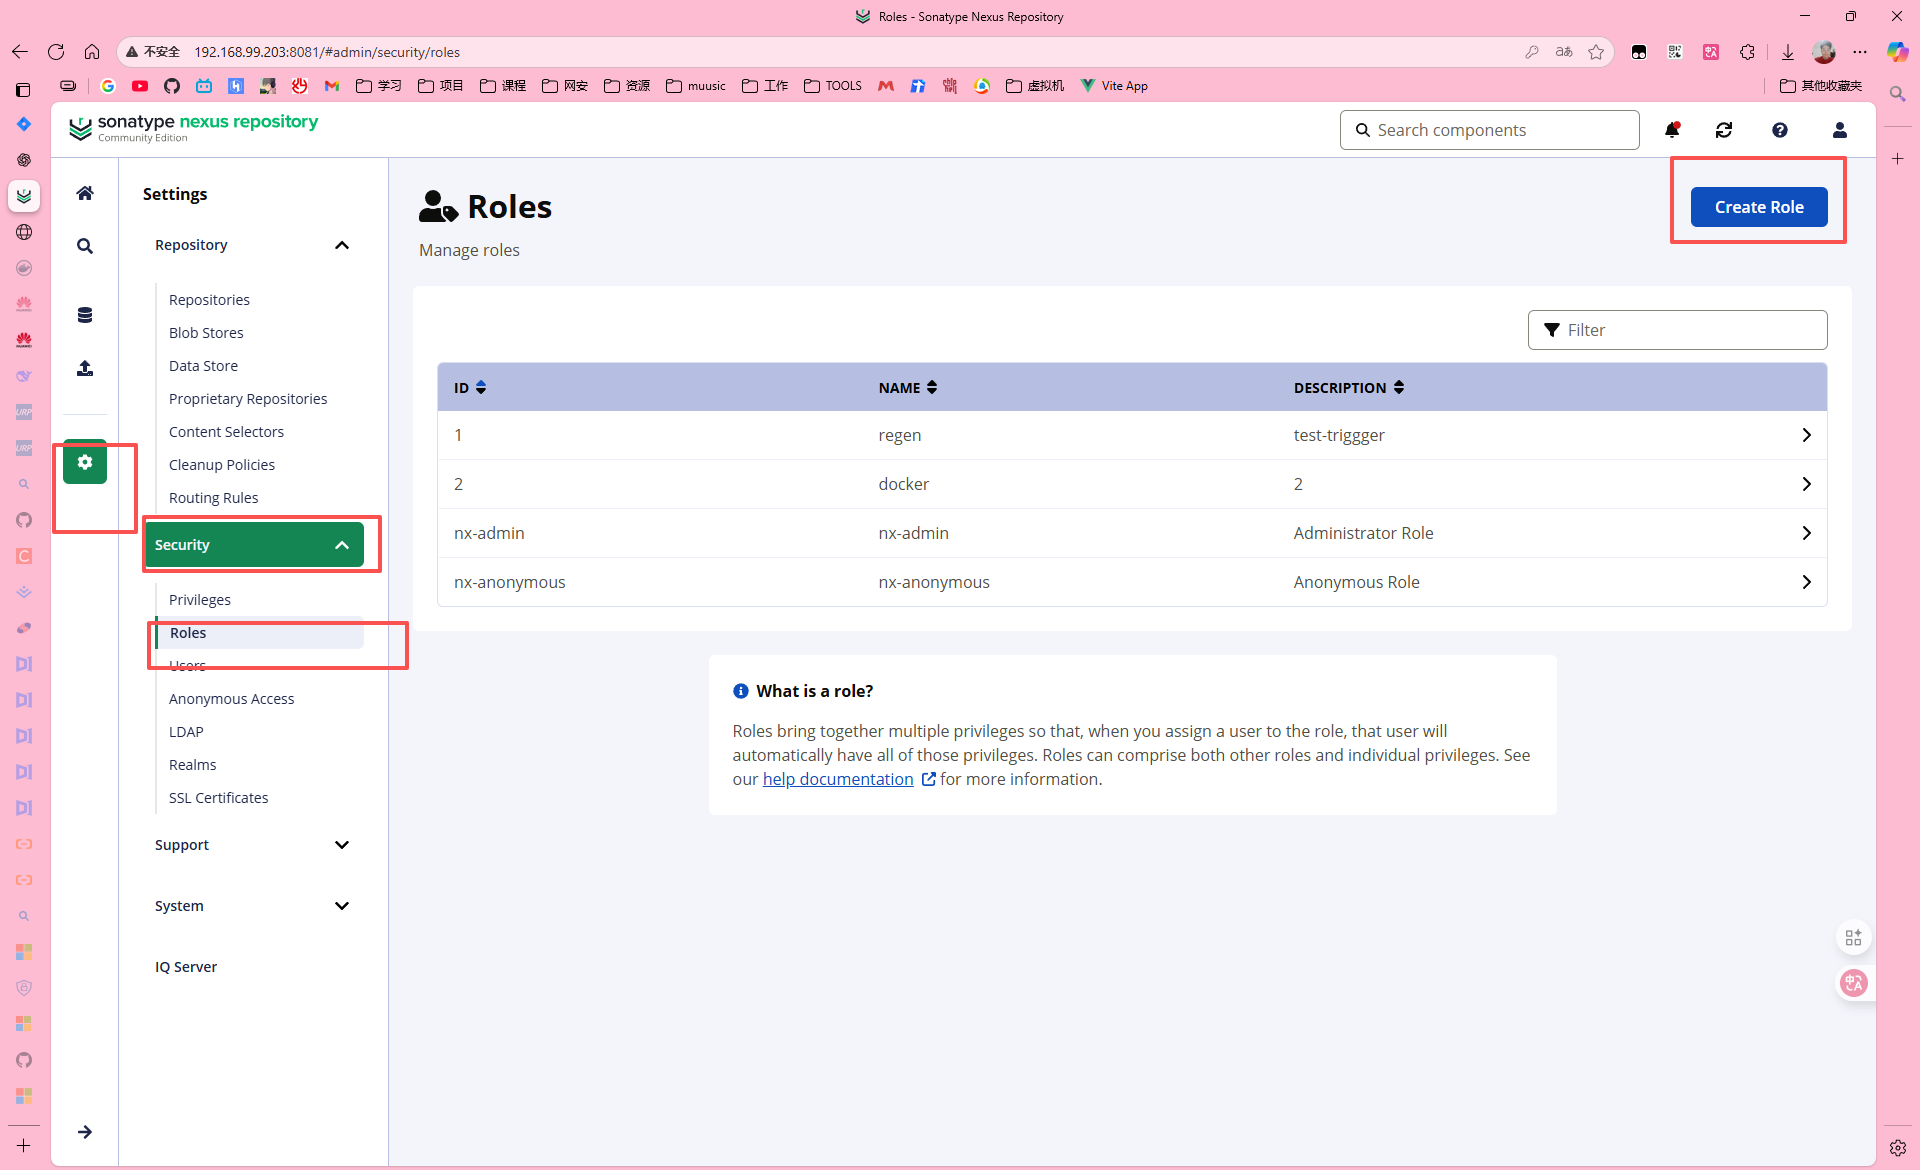Open the Privileges menu item
The image size is (1920, 1170).
[200, 600]
